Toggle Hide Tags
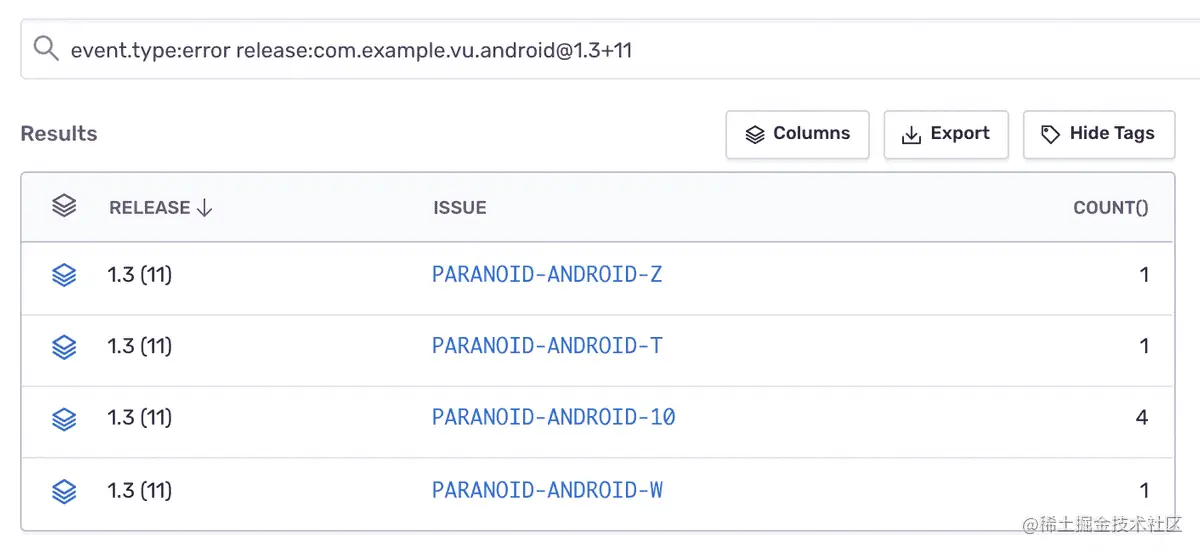 click(1098, 134)
